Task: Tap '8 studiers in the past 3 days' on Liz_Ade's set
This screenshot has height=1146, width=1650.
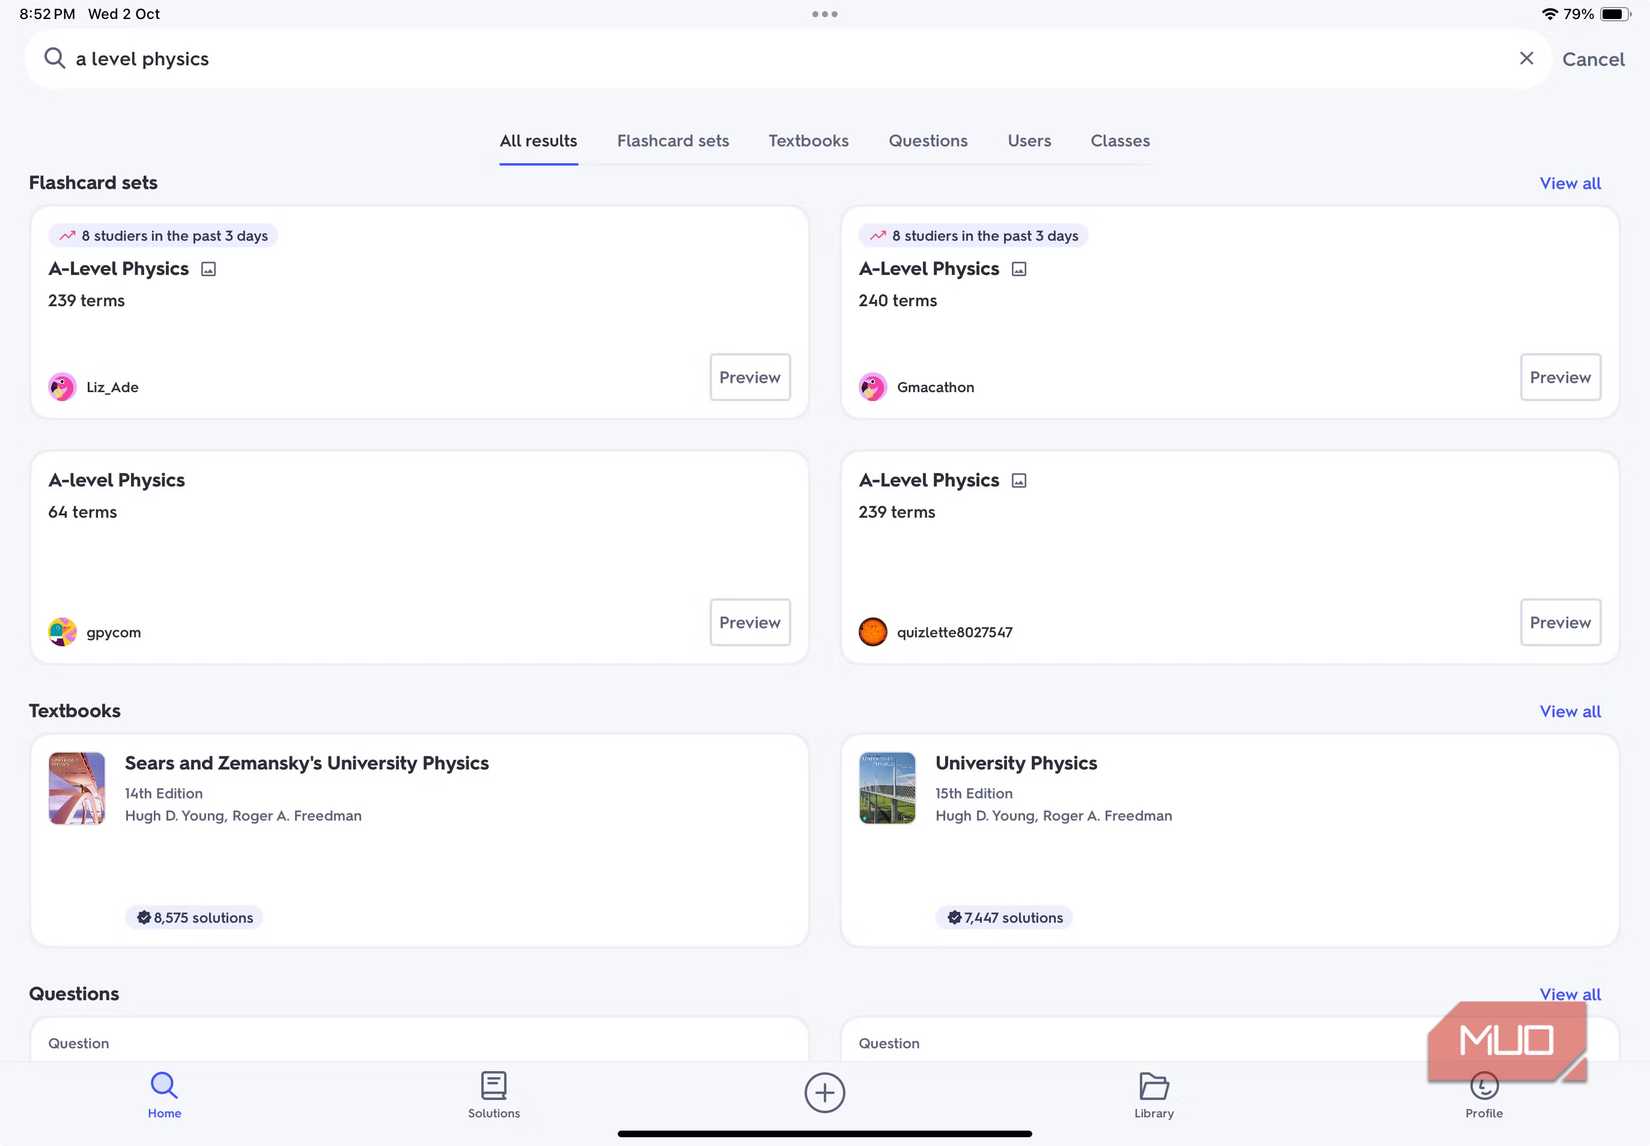Action: coord(163,236)
